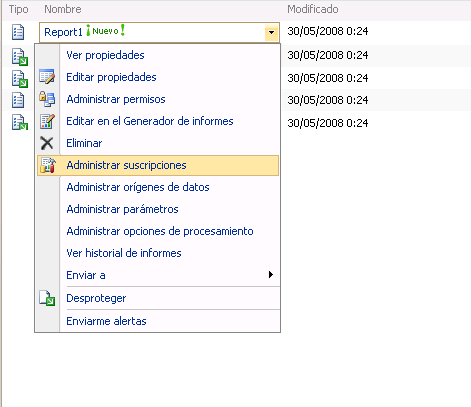The width and height of the screenshot is (471, 407).
Task: Click the Administrar permisos lock icon
Action: tap(47, 99)
